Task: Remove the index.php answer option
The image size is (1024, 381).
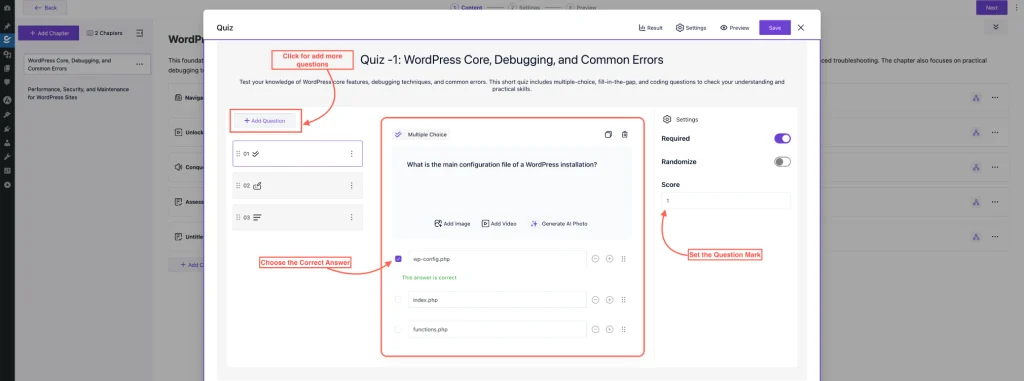Action: point(596,300)
